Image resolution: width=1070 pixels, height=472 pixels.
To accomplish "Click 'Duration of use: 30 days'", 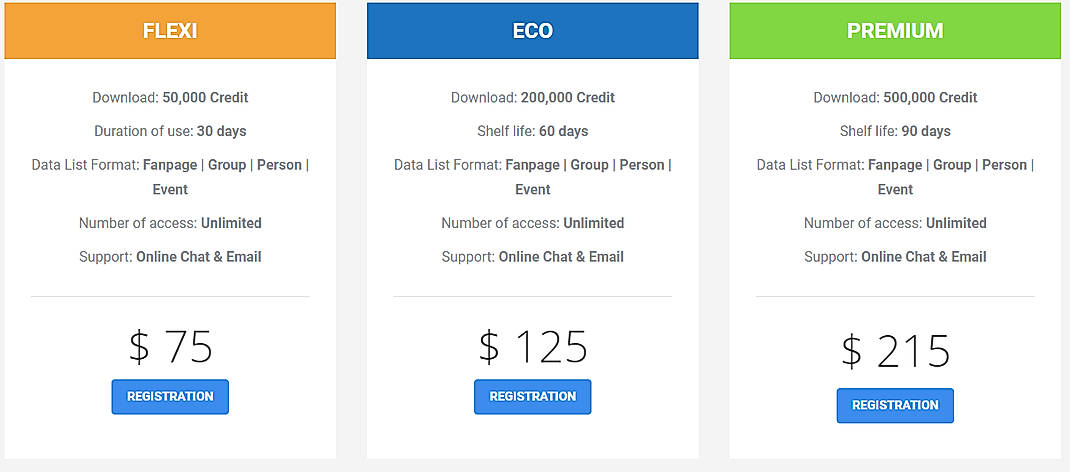I will click(x=170, y=131).
